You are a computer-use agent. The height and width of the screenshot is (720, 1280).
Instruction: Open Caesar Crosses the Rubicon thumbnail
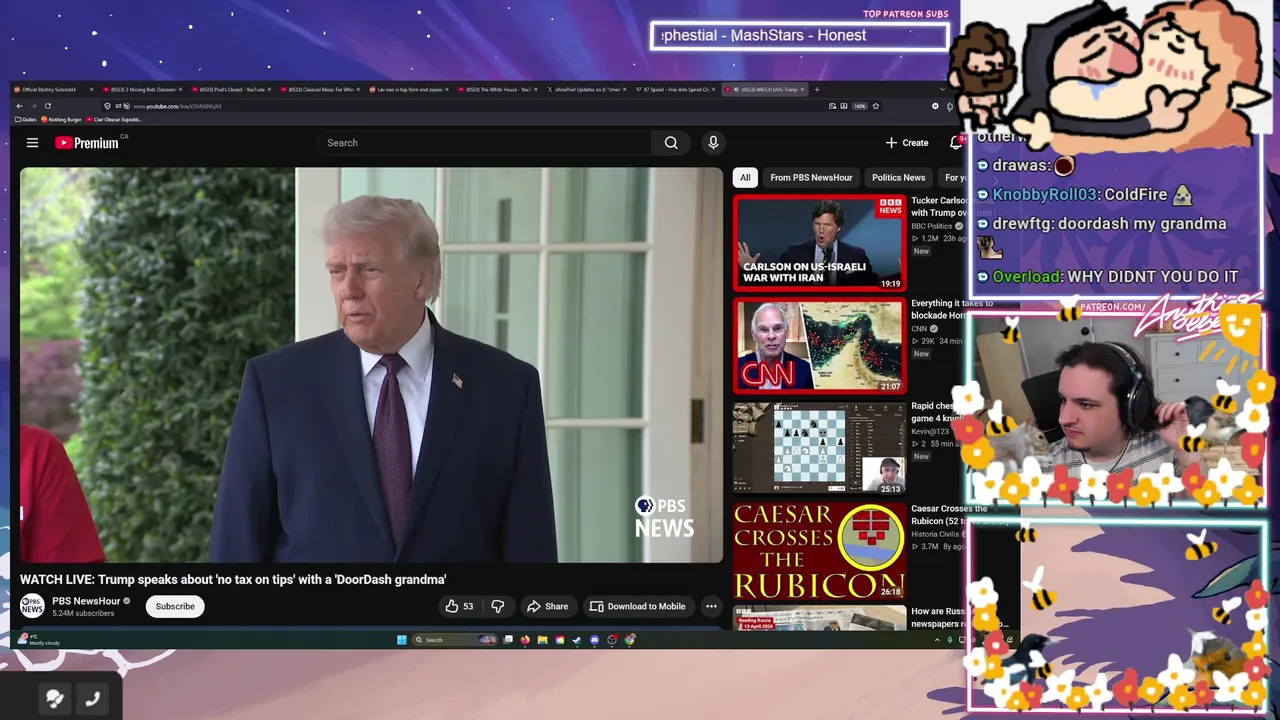820,551
